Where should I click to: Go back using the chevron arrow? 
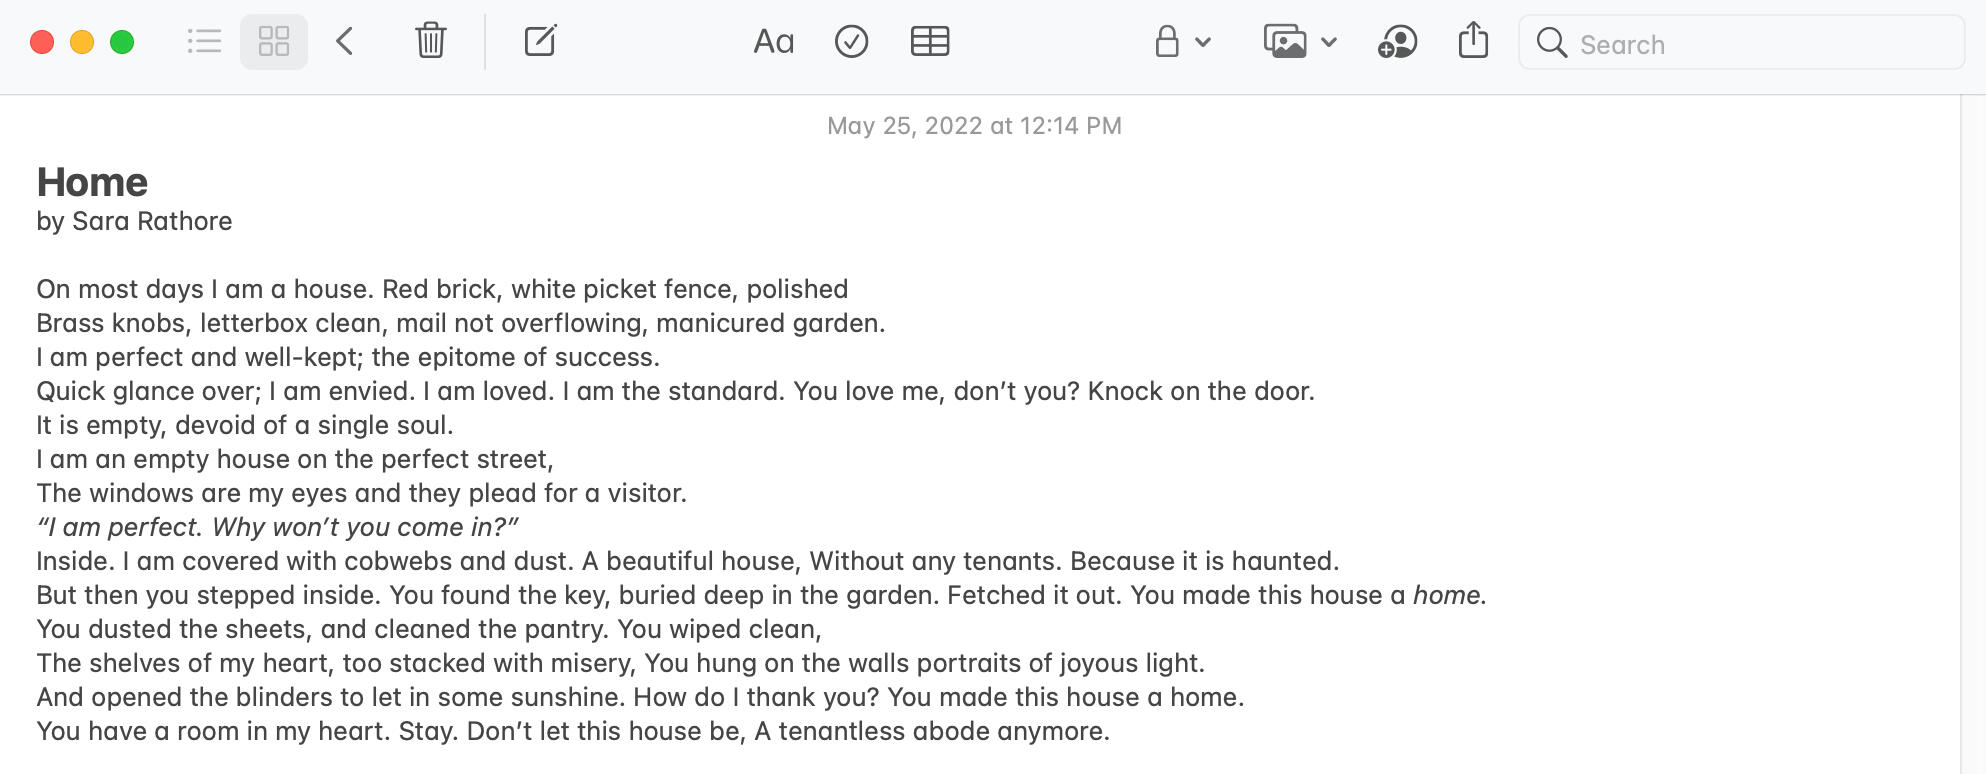click(345, 42)
